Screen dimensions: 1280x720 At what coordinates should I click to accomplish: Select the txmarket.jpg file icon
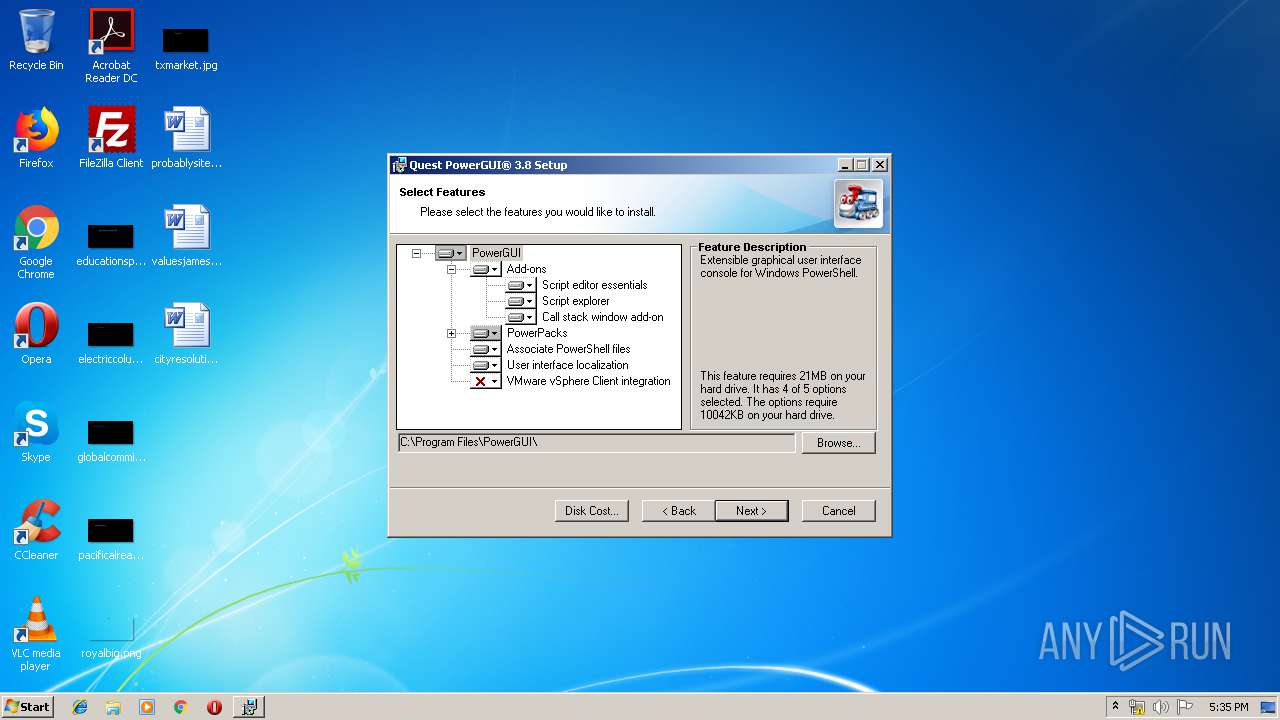(186, 48)
